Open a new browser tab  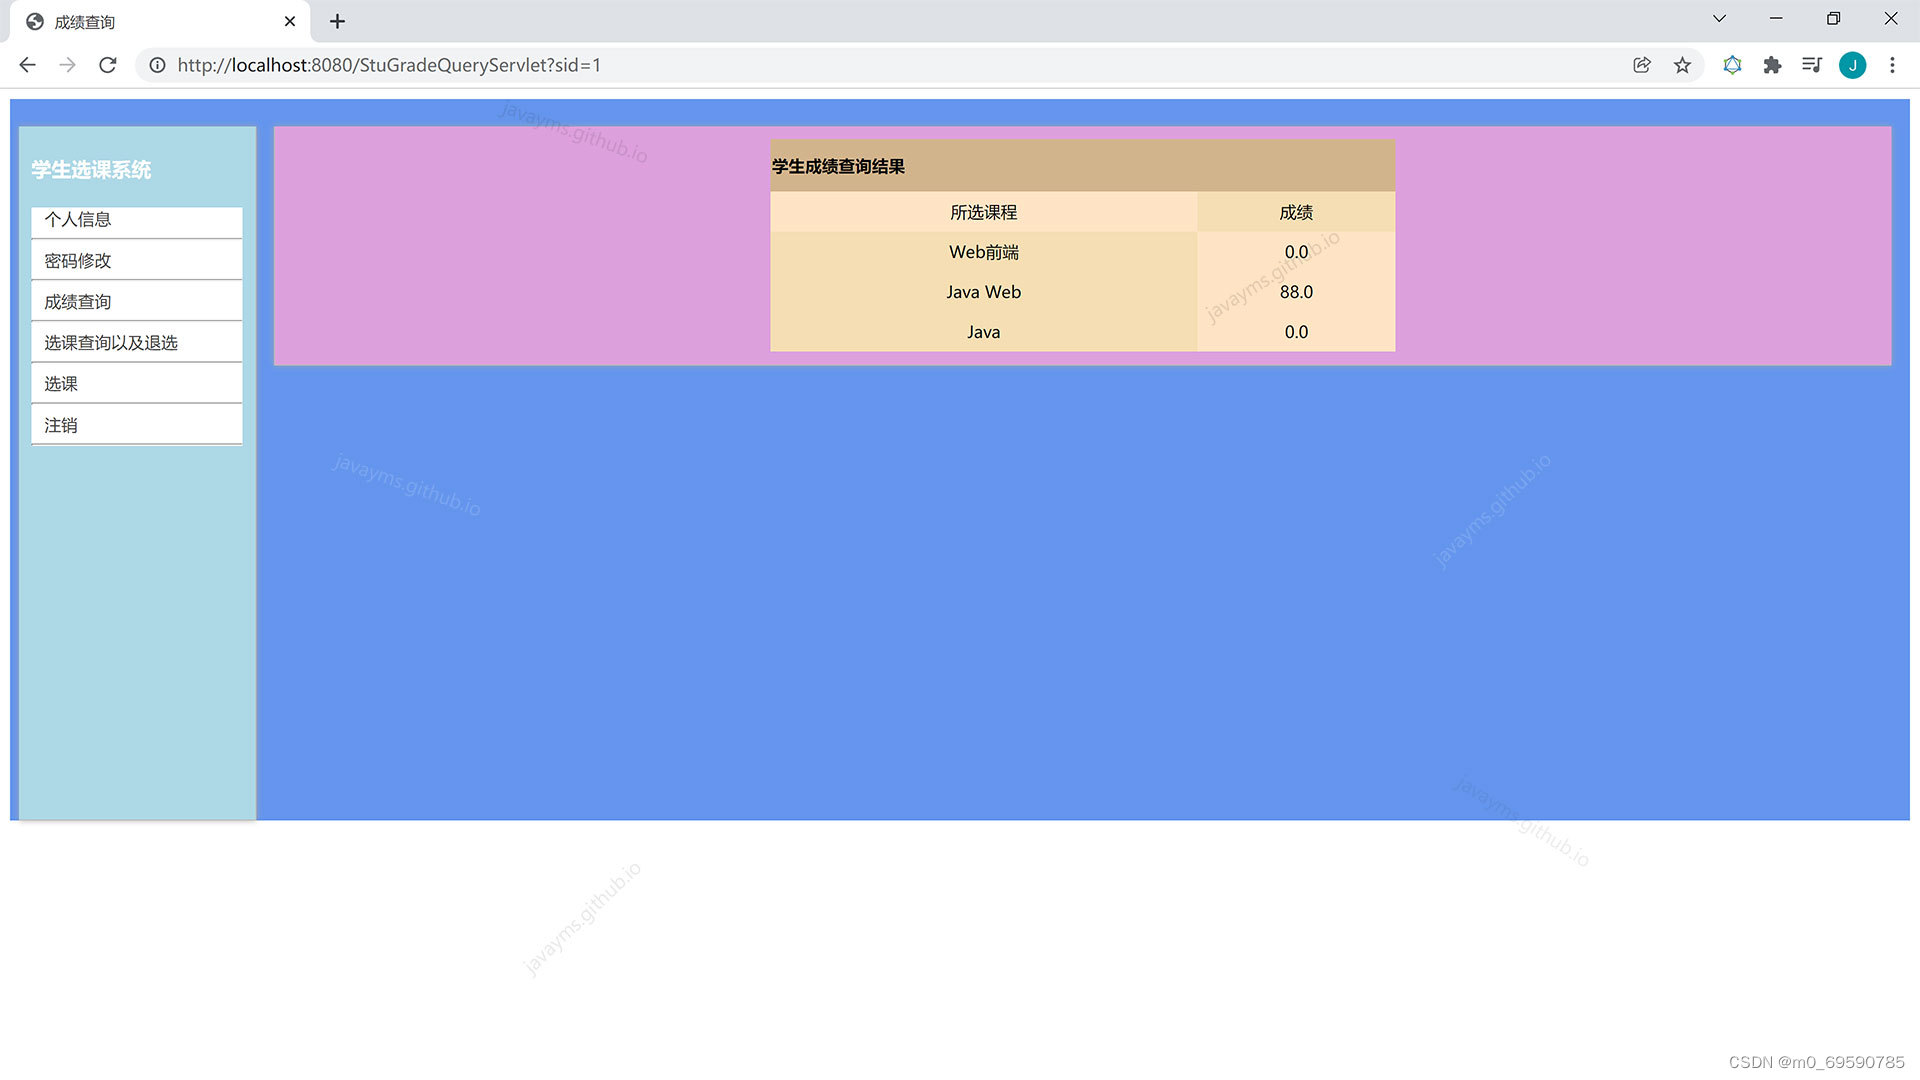point(337,21)
